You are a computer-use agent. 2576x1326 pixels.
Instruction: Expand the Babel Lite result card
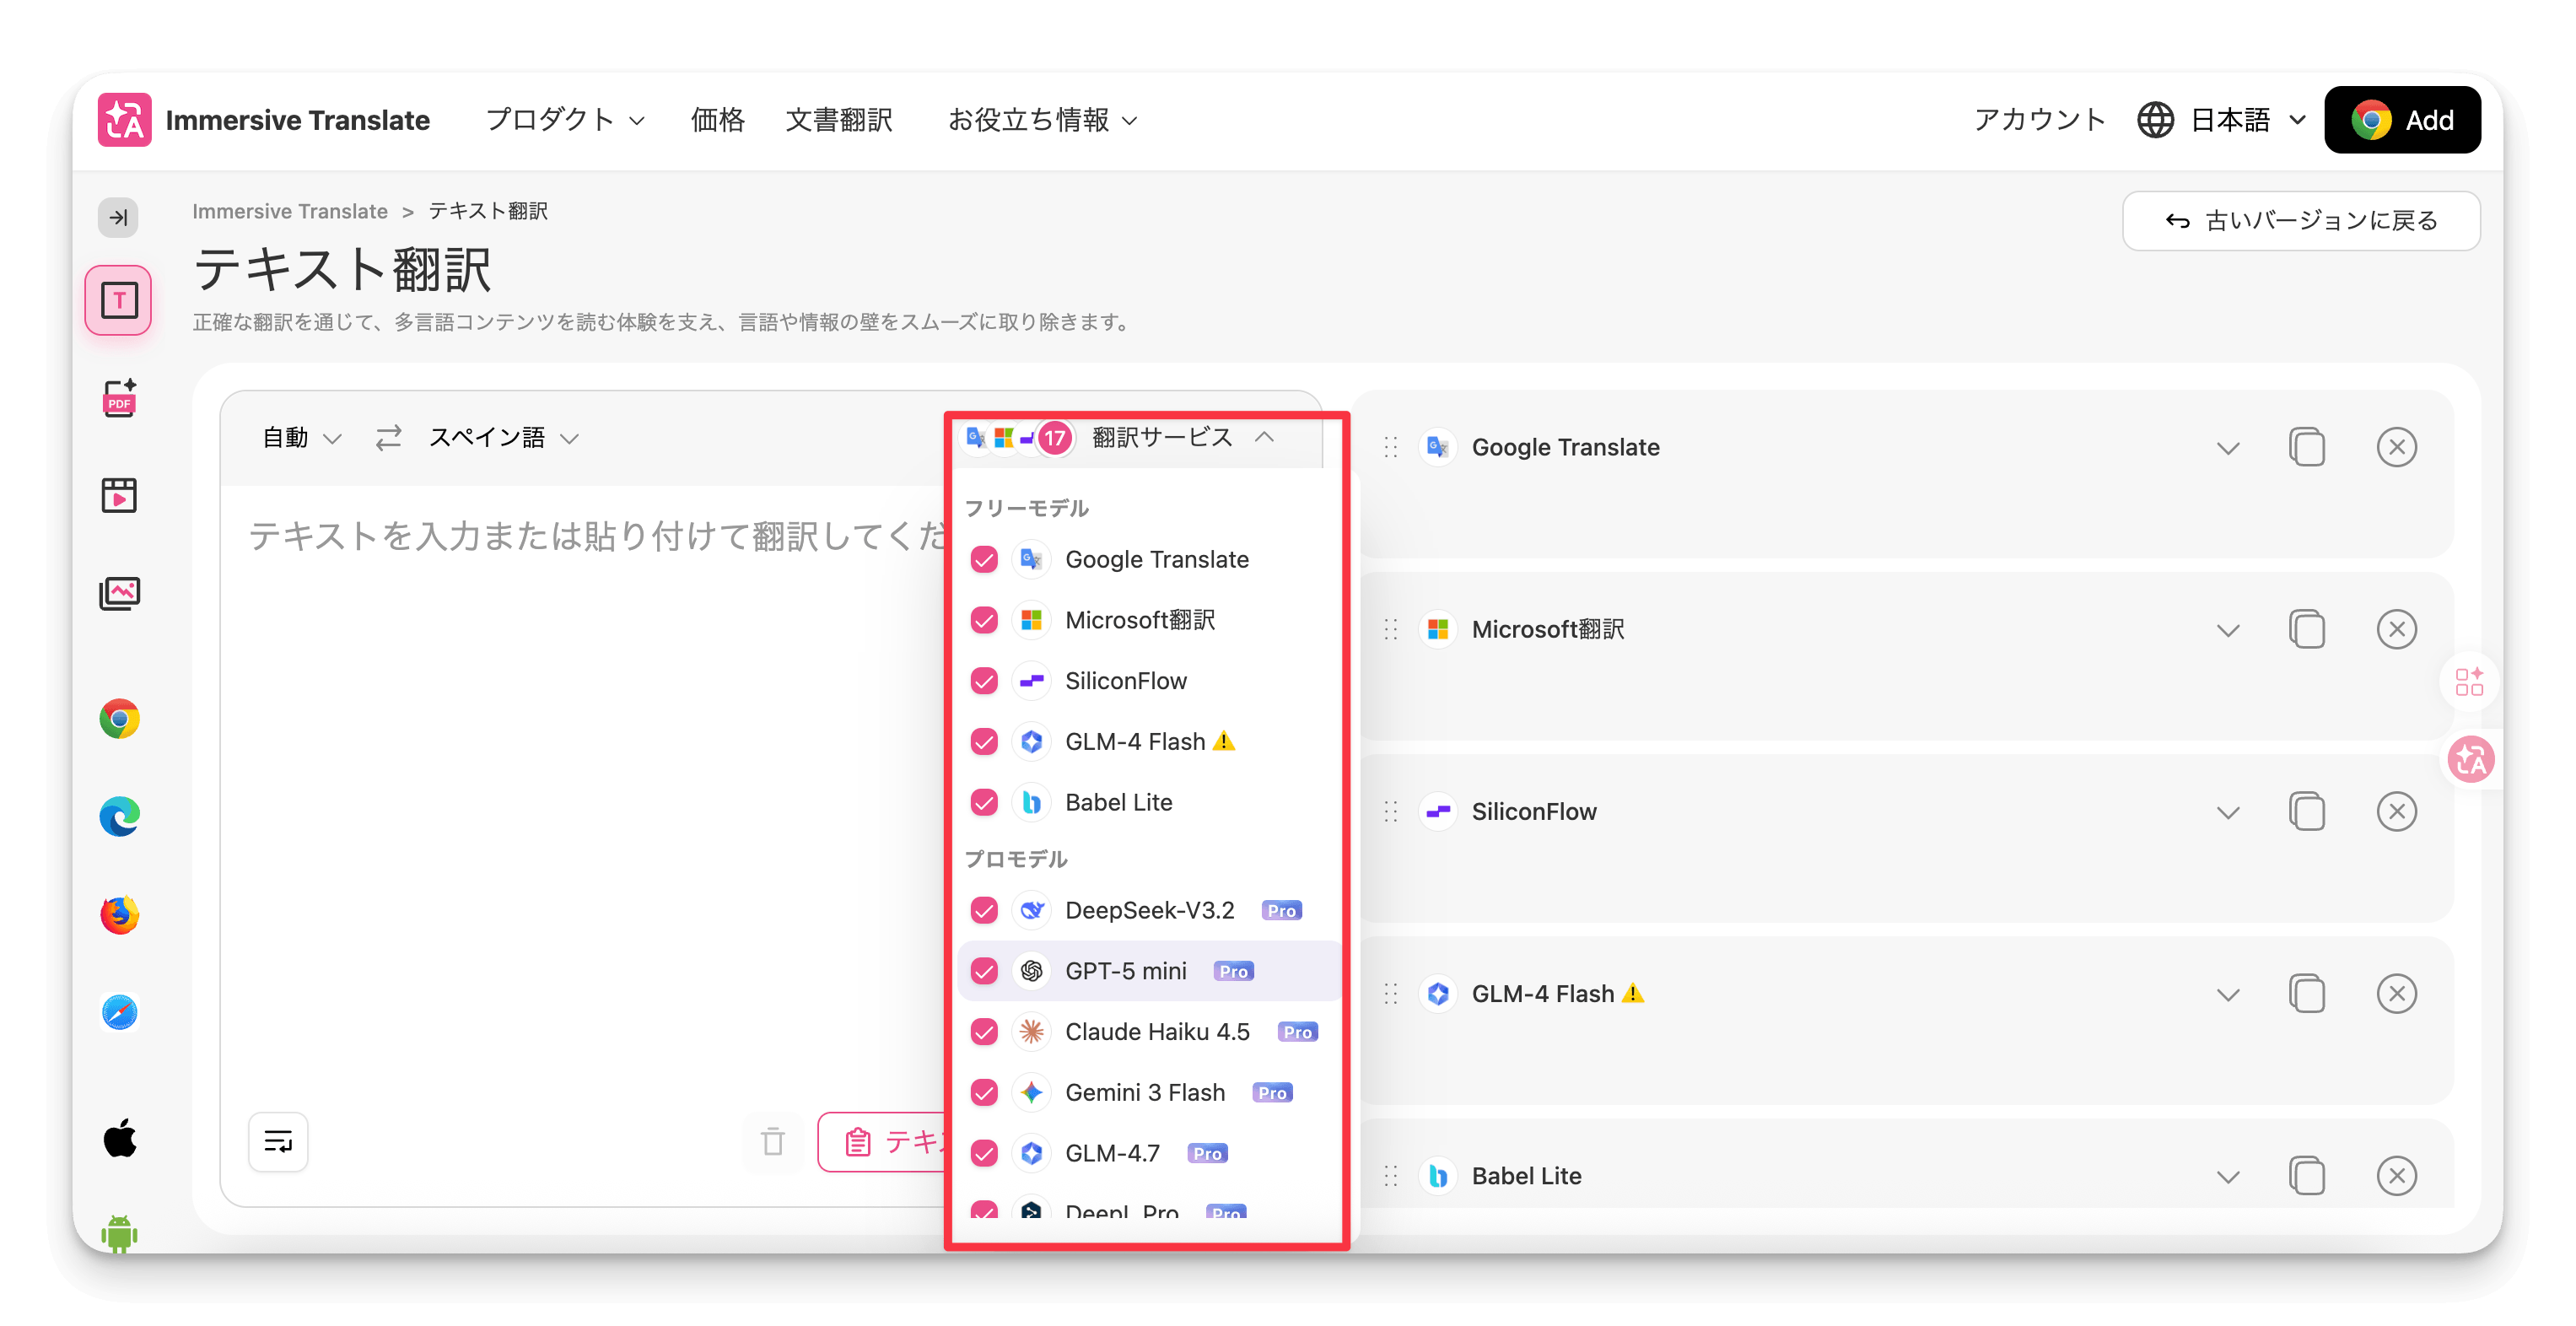pyautogui.click(x=2227, y=1176)
